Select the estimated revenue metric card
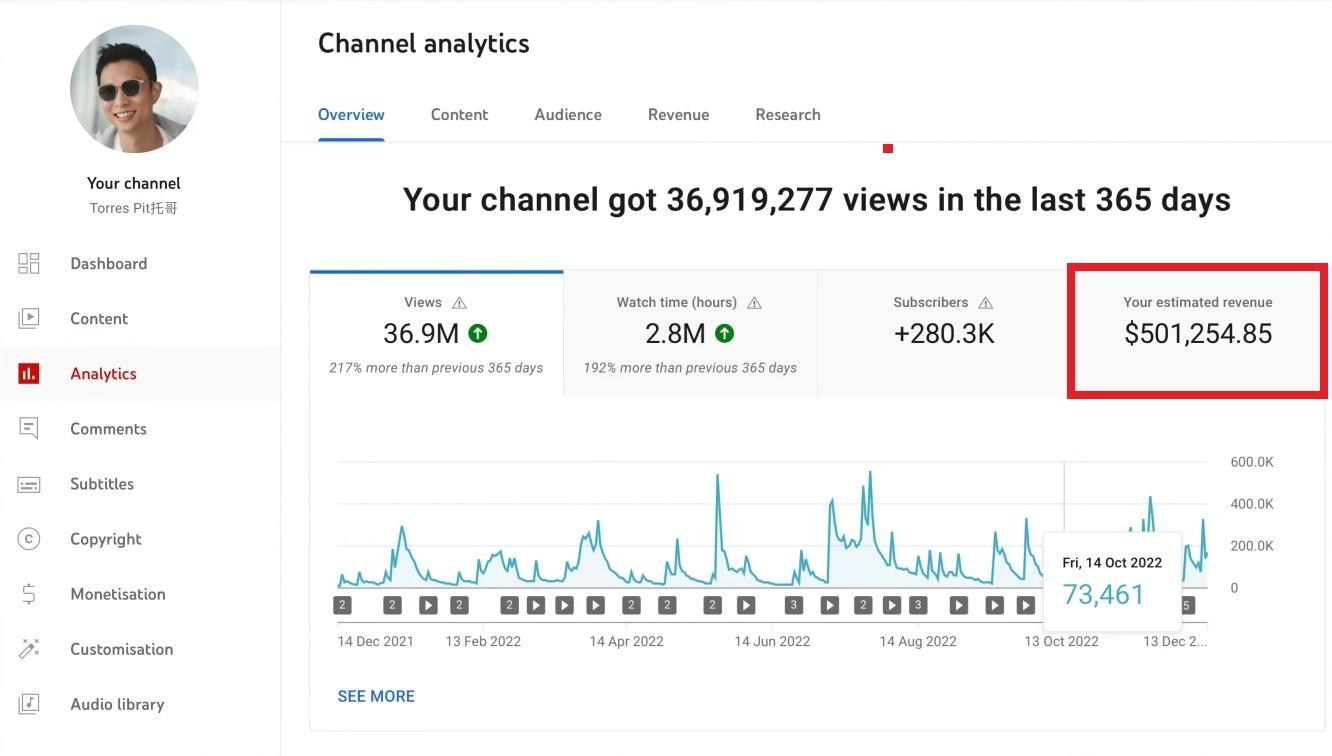Screen dimensions: 1332x756 (1197, 332)
